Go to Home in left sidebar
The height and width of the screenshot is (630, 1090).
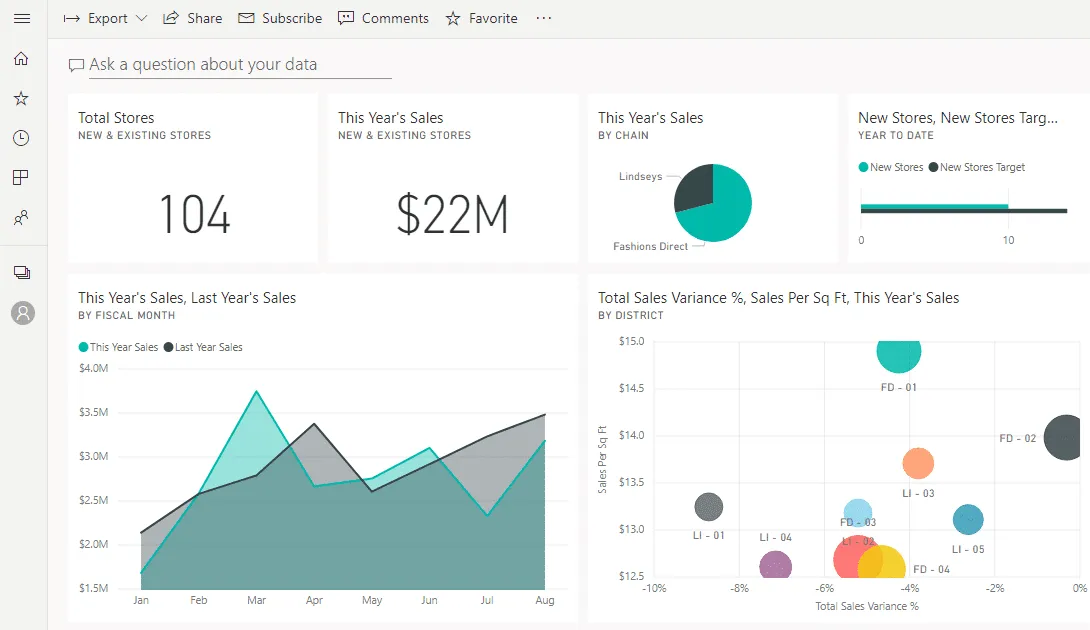(21, 59)
